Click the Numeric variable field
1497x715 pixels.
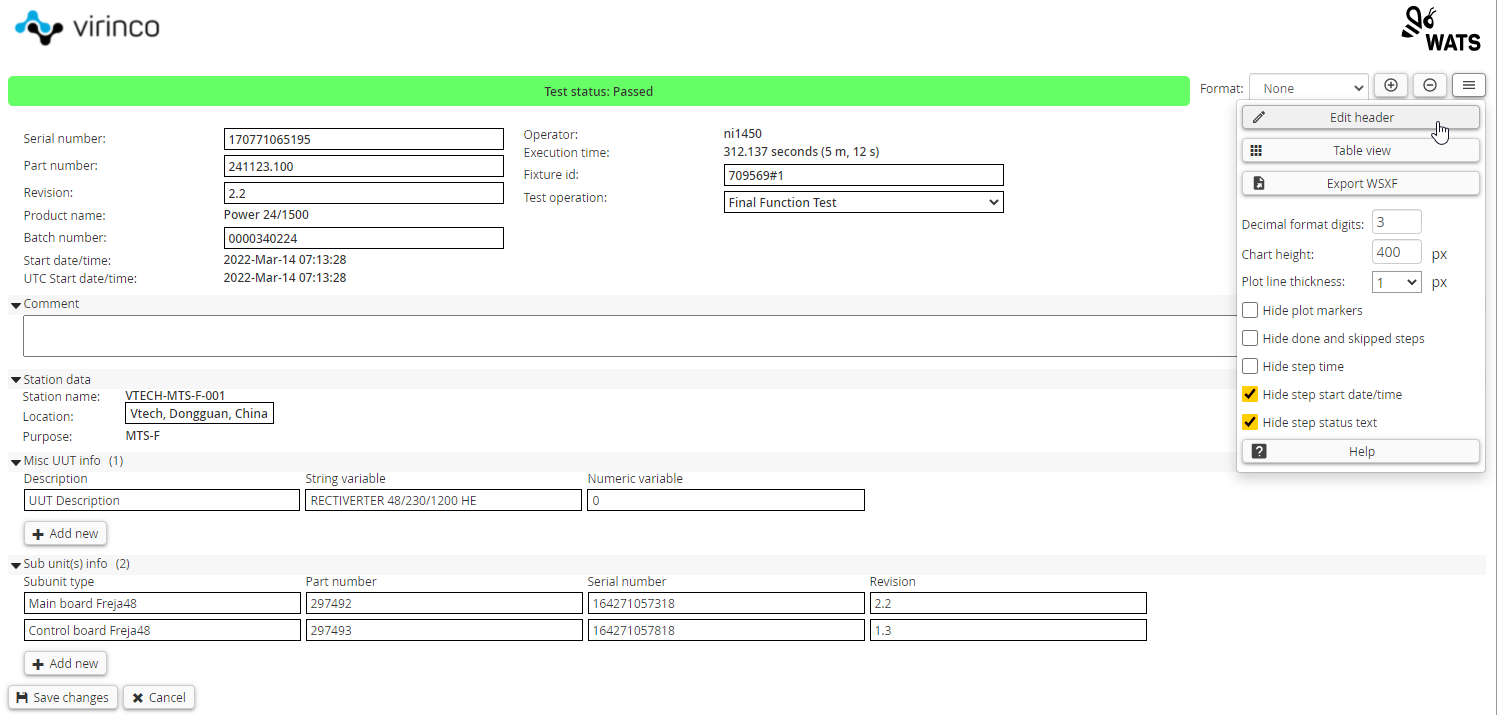tap(726, 500)
